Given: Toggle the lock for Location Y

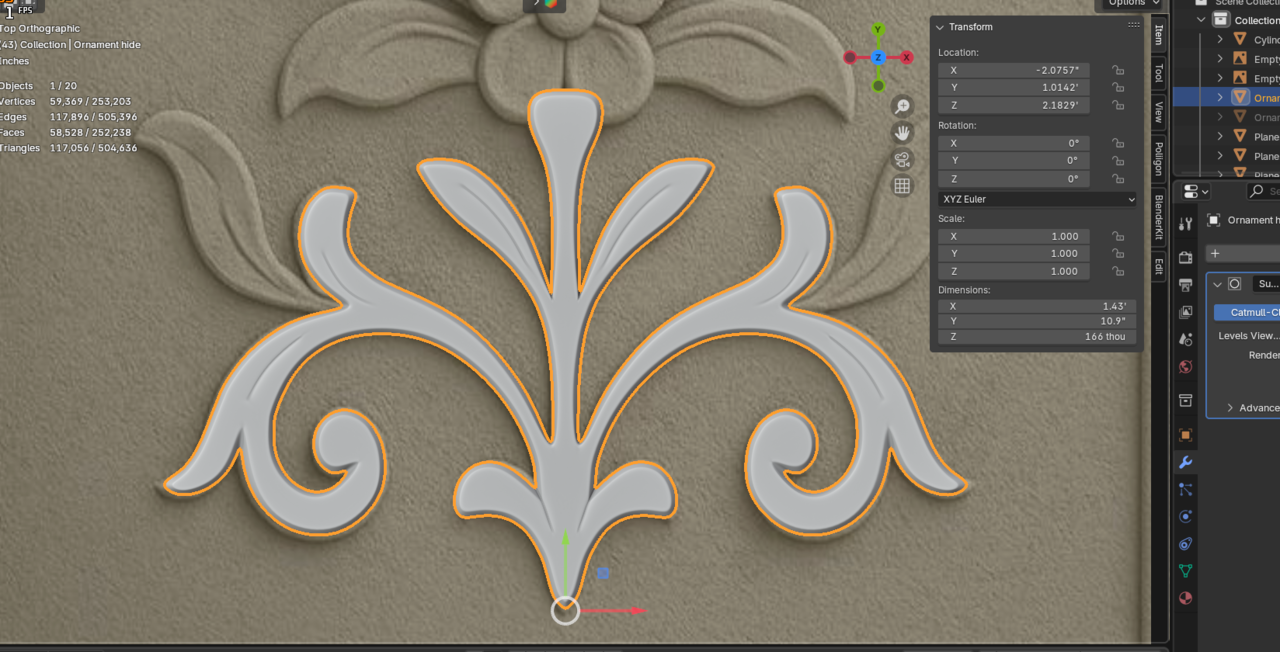Looking at the screenshot, I should pyautogui.click(x=1118, y=87).
